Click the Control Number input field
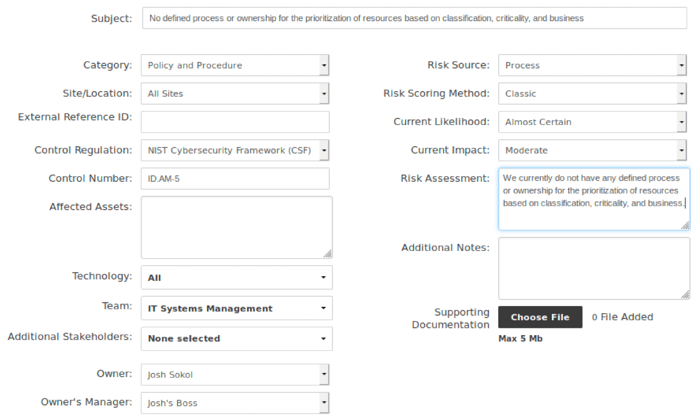The width and height of the screenshot is (691, 418). point(235,179)
